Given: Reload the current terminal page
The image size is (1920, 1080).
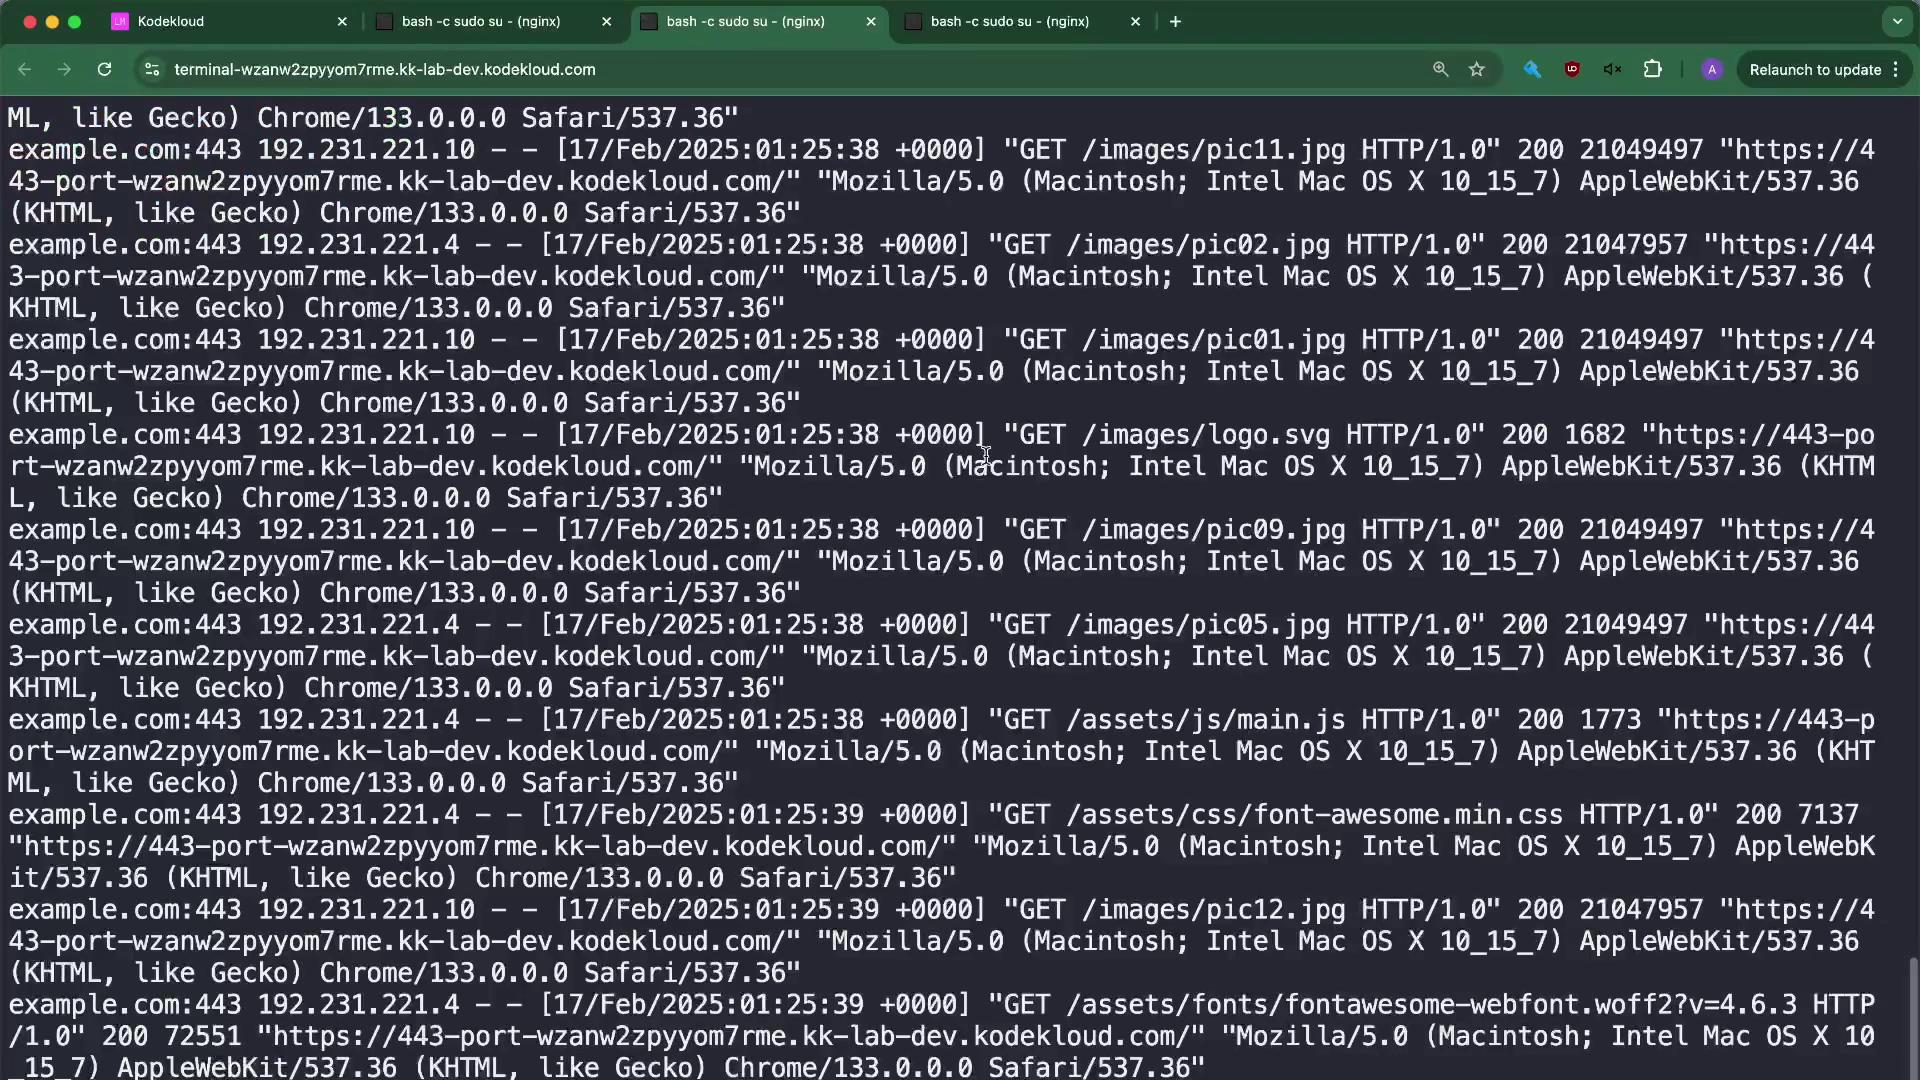Looking at the screenshot, I should pyautogui.click(x=104, y=69).
